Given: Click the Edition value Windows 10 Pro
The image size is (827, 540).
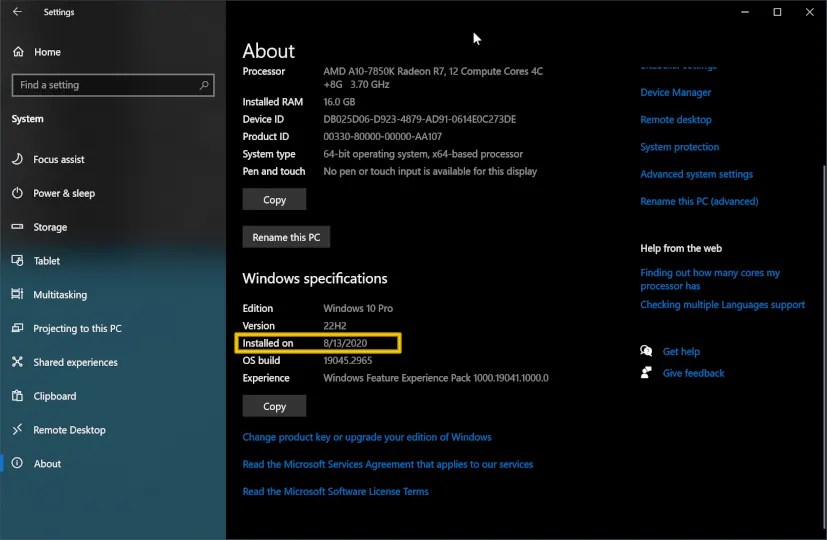Looking at the screenshot, I should coord(358,308).
